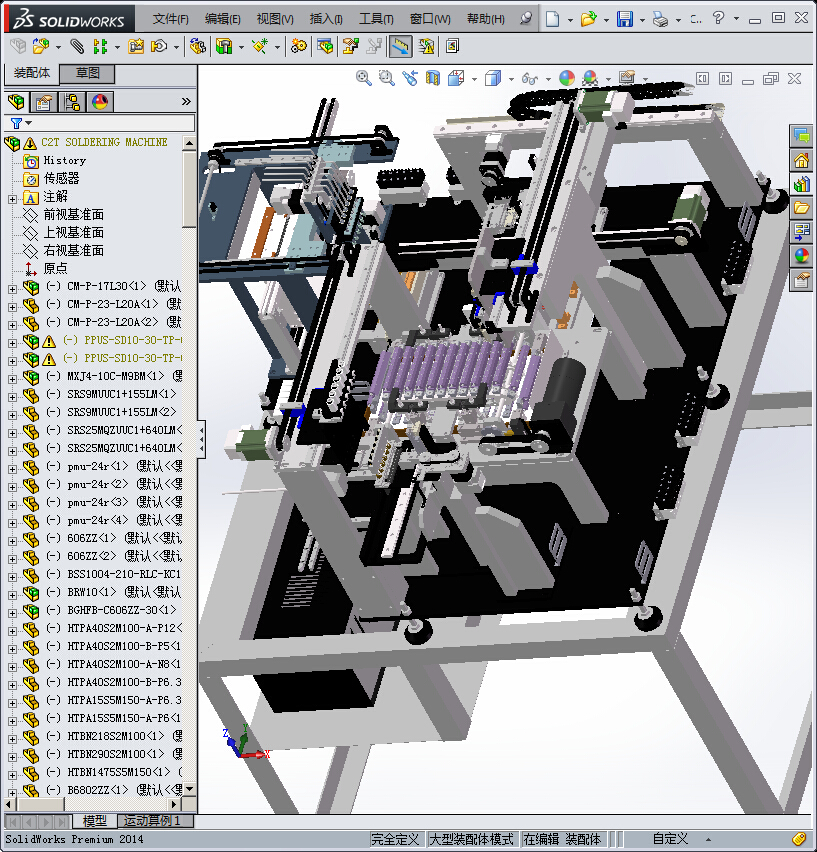Expand the dropdown arrow next to Save

click(x=642, y=20)
